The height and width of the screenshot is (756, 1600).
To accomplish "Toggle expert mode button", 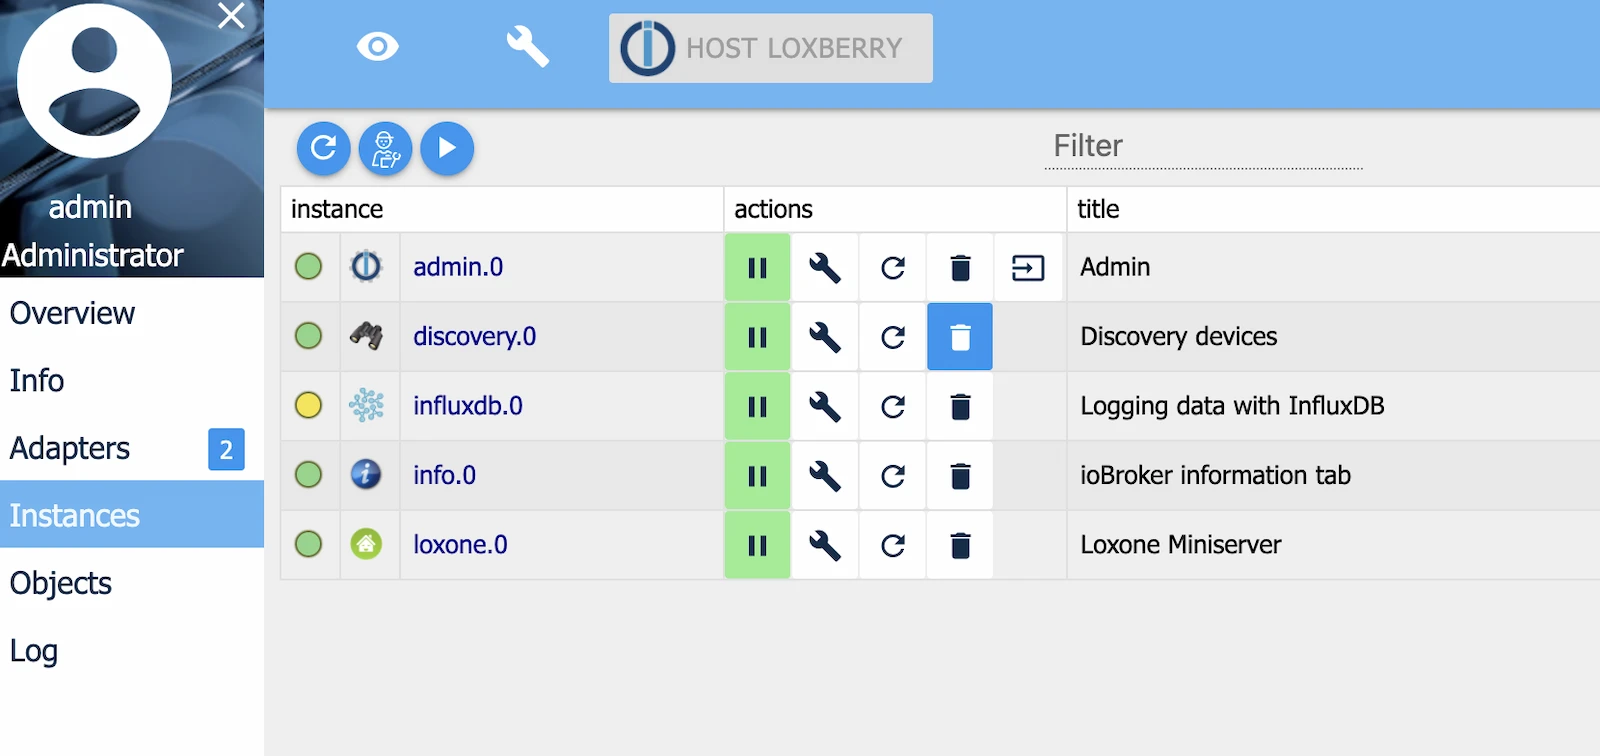I will (x=385, y=149).
